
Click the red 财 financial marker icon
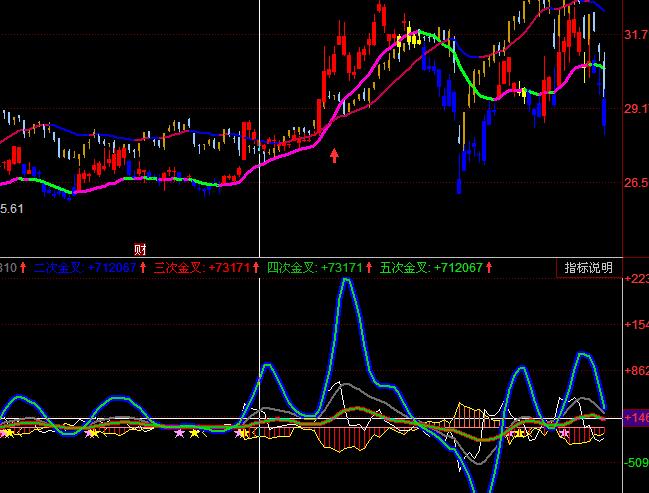pos(141,249)
